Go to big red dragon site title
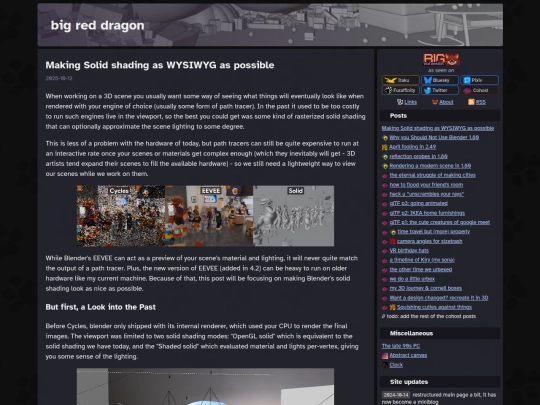 (97, 25)
